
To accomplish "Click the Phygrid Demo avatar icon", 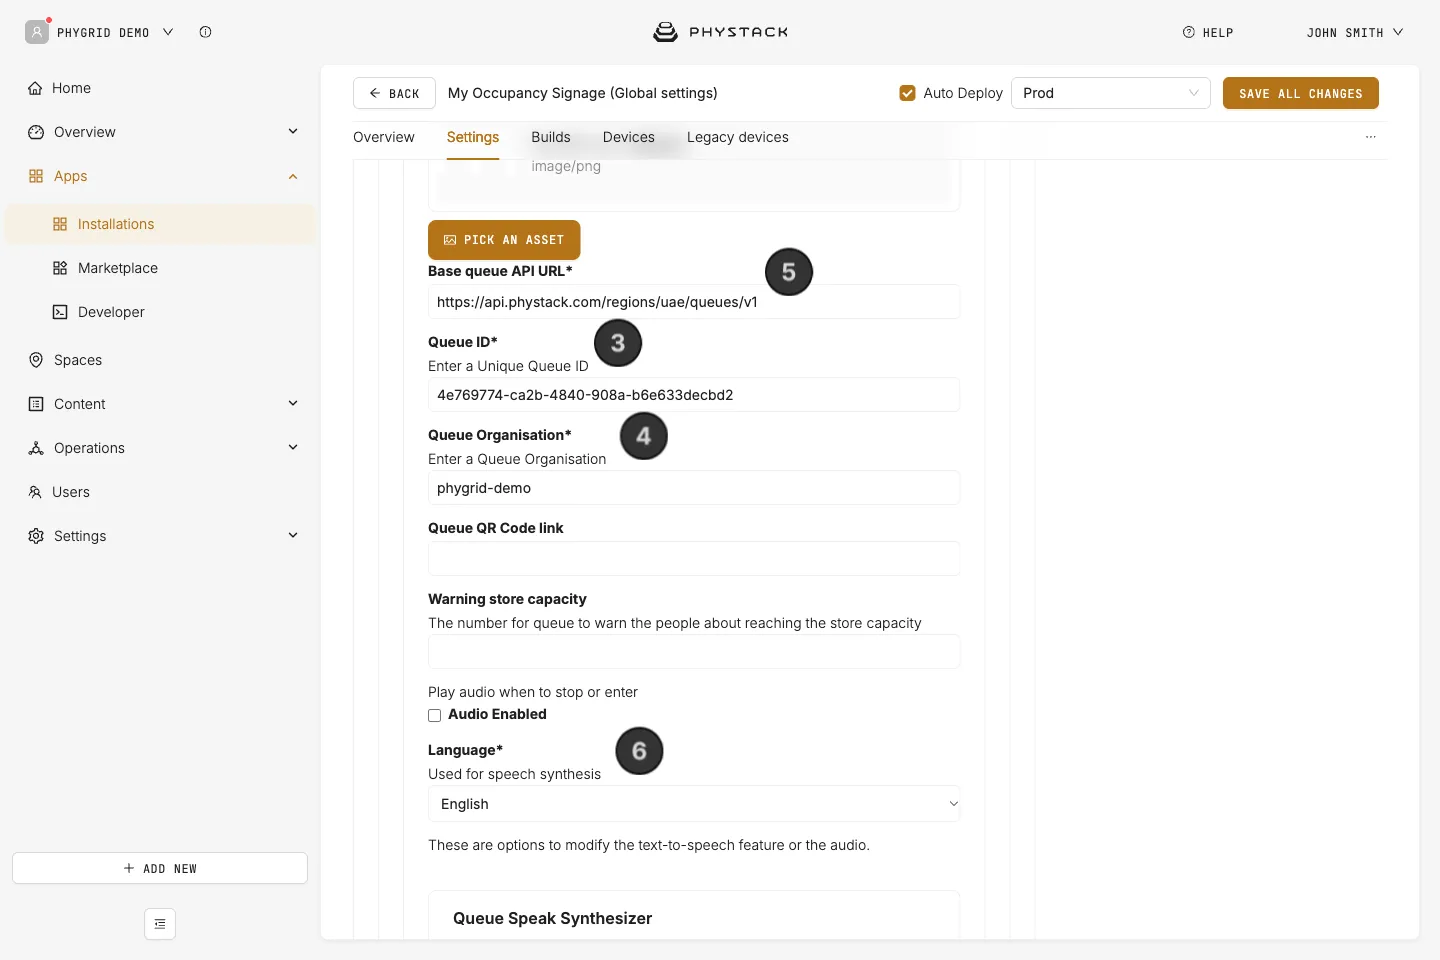I will [37, 32].
